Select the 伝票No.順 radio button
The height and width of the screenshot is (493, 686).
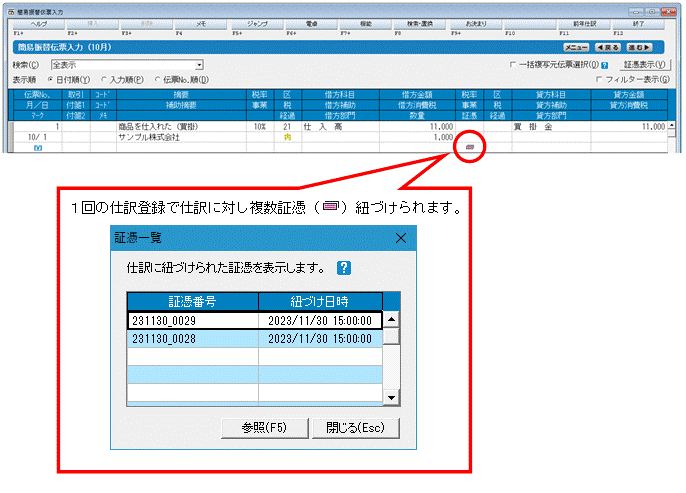[157, 80]
